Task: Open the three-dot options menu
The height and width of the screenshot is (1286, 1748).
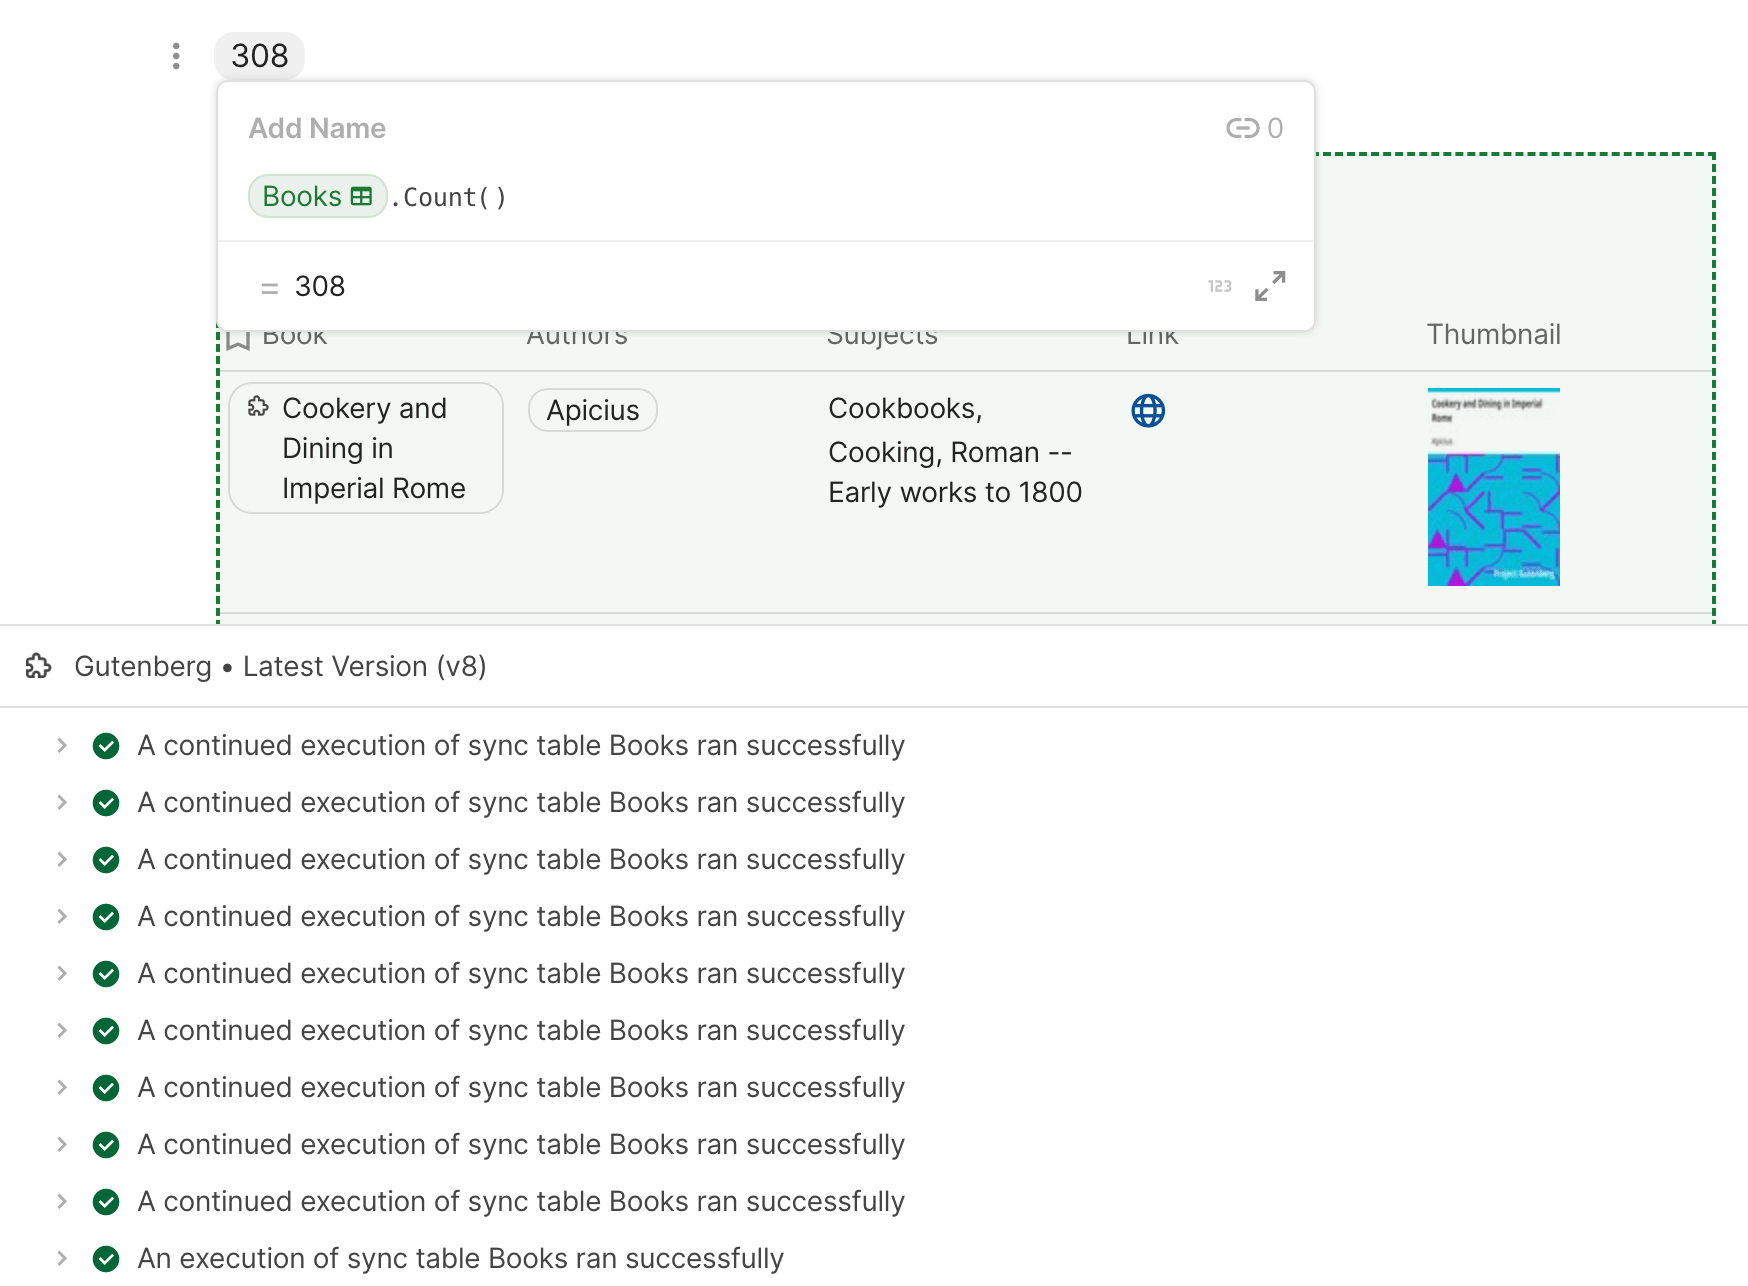Action: coord(176,56)
